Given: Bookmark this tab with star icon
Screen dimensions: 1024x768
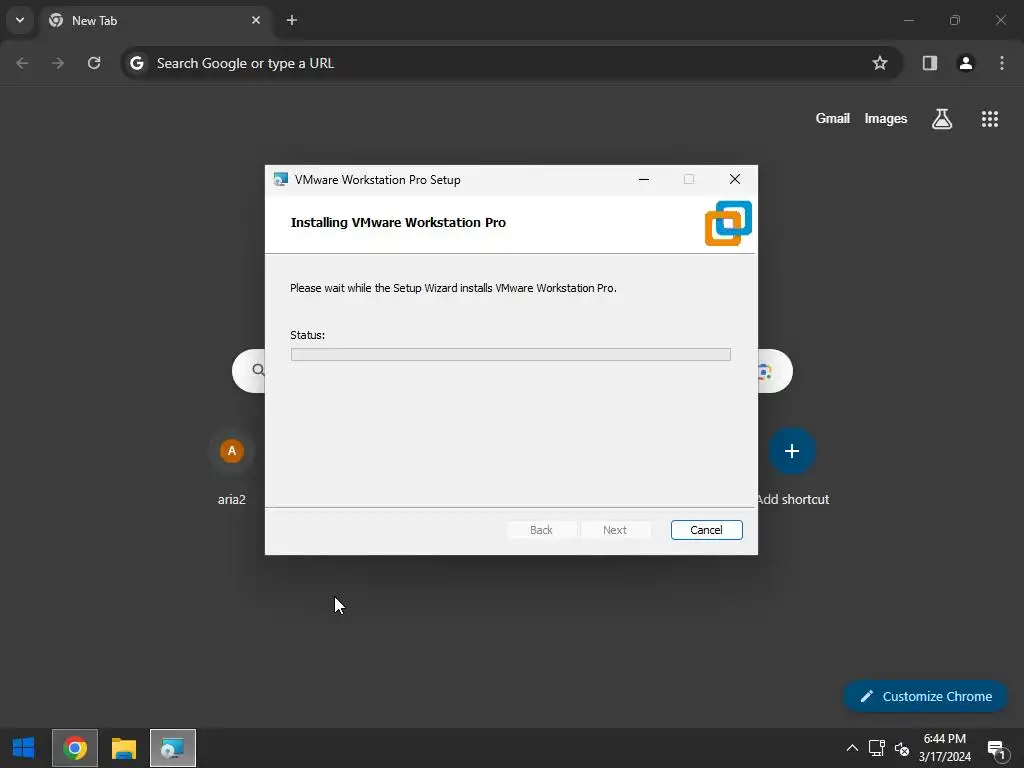Looking at the screenshot, I should [x=880, y=63].
